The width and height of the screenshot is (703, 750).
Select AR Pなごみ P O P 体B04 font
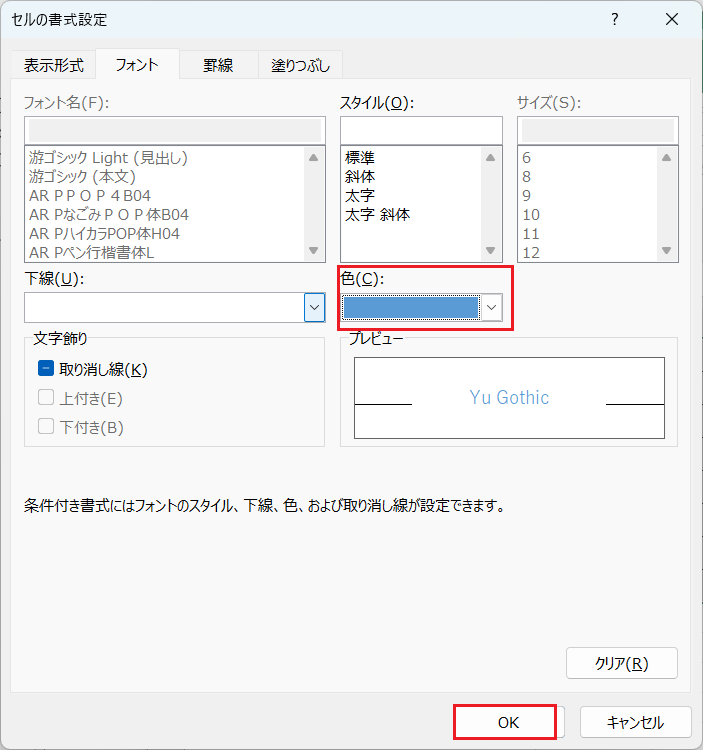point(109,214)
